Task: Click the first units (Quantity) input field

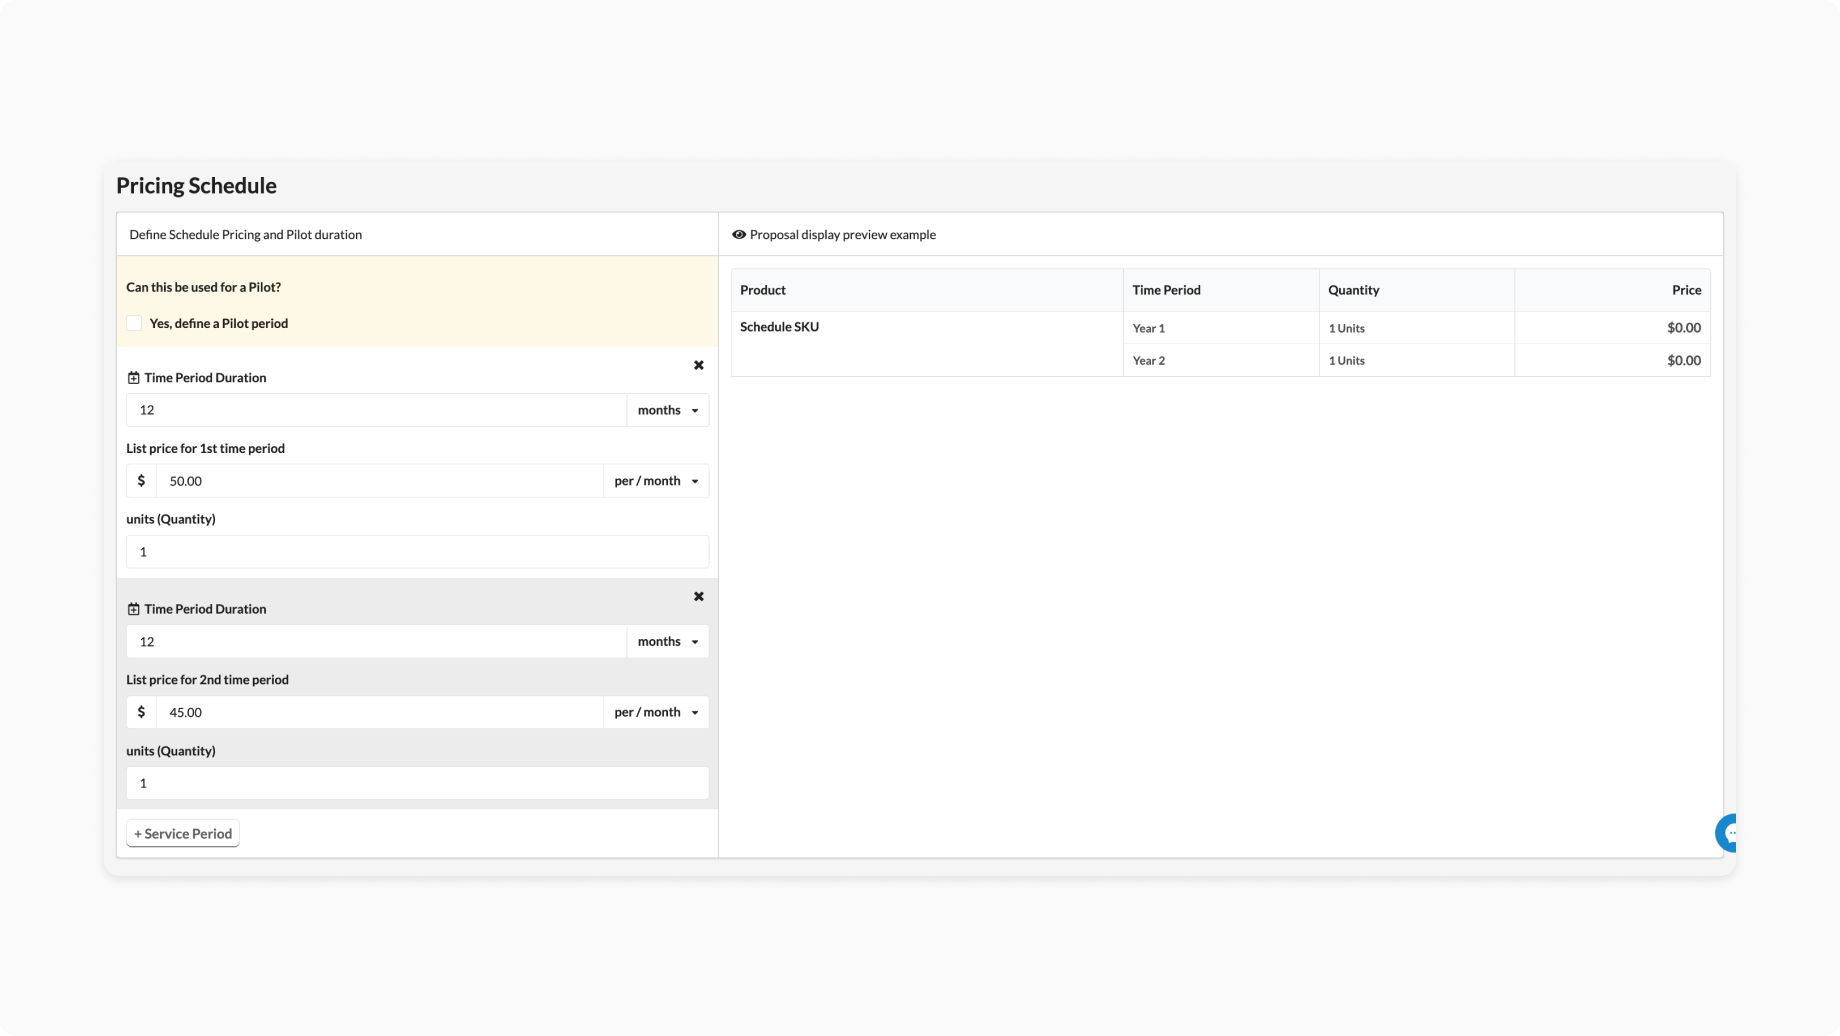Action: [x=417, y=552]
